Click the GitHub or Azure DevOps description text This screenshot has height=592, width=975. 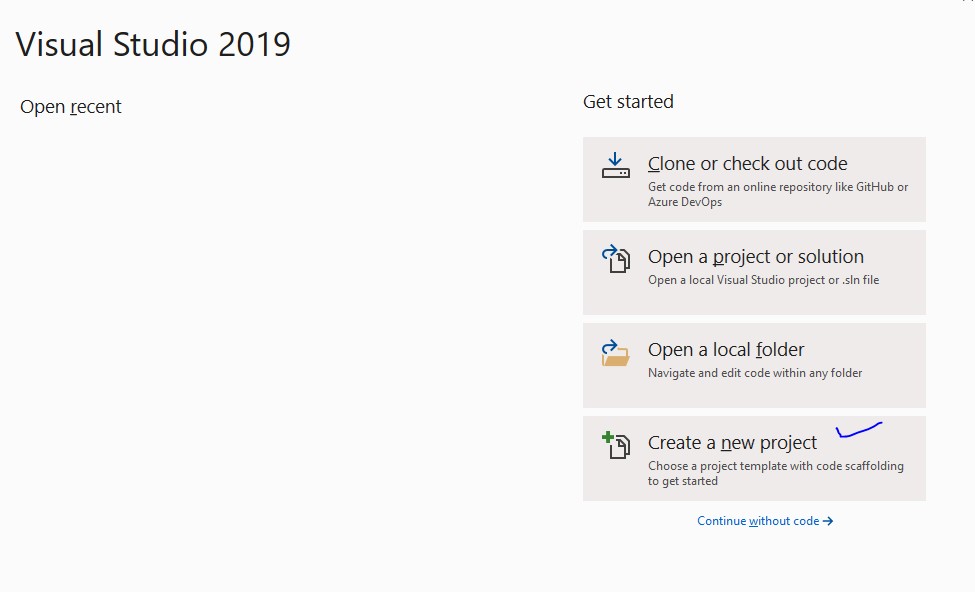777,194
